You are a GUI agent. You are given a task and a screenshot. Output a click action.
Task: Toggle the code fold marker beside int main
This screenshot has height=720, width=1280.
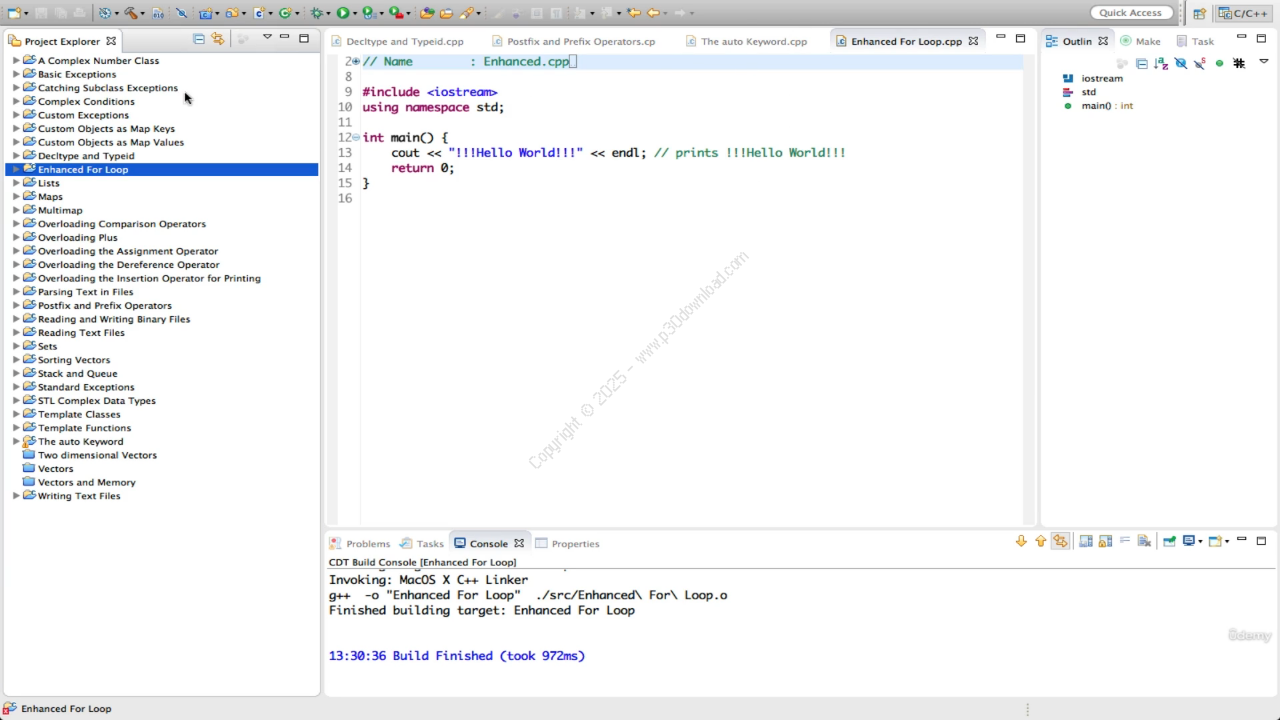pyautogui.click(x=355, y=137)
